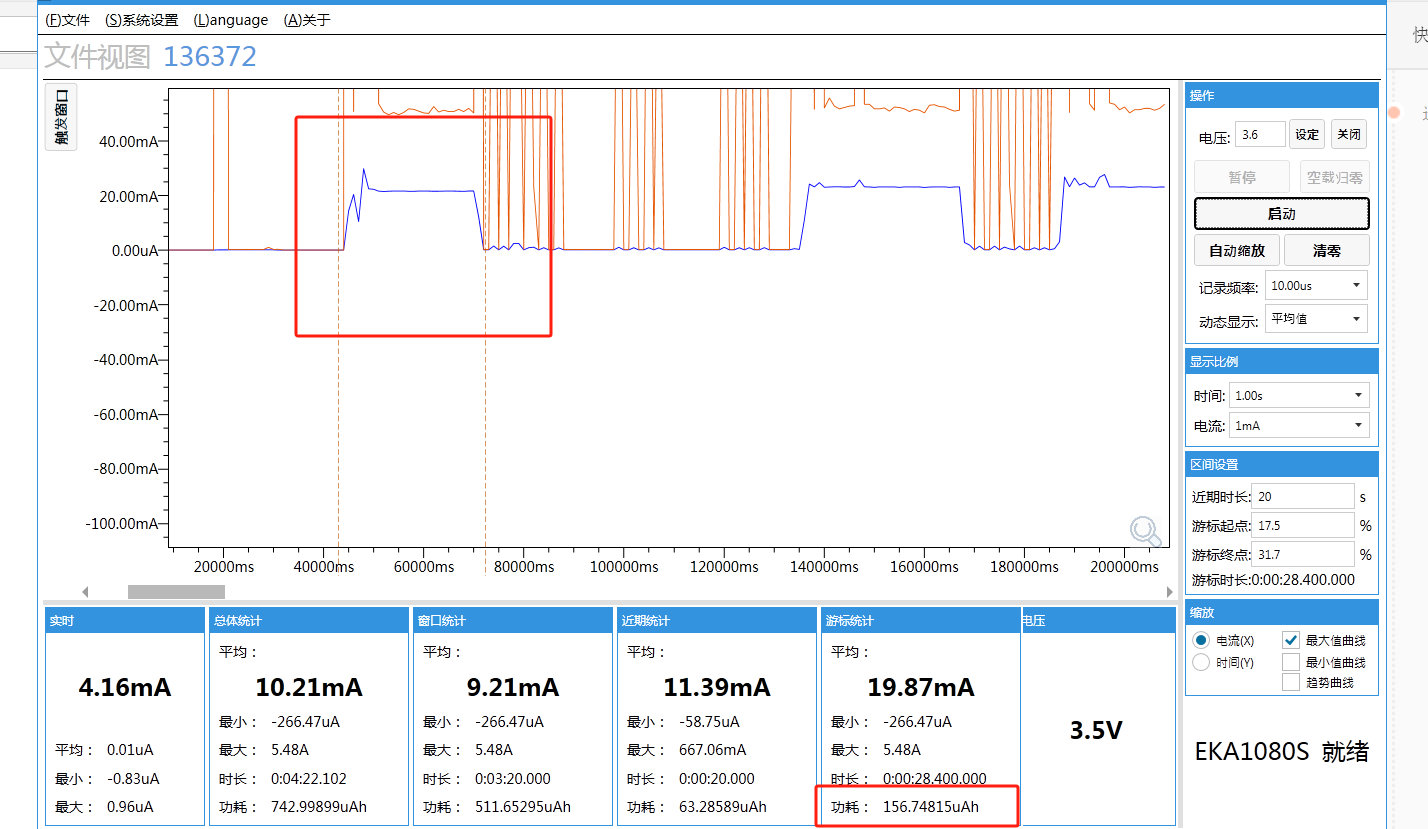Click the 63.28589uAh recent power value
The height and width of the screenshot is (829, 1428).
tap(723, 807)
